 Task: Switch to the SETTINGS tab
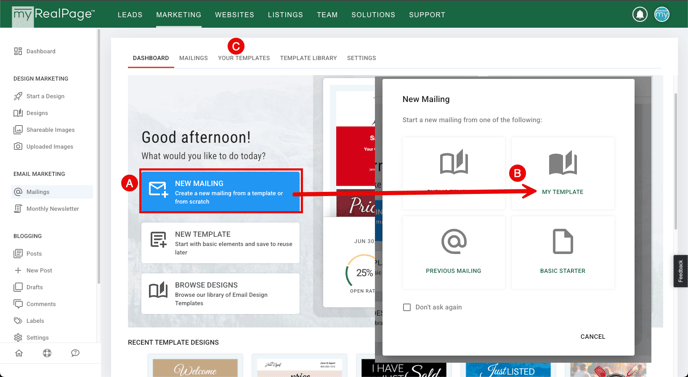tap(362, 58)
